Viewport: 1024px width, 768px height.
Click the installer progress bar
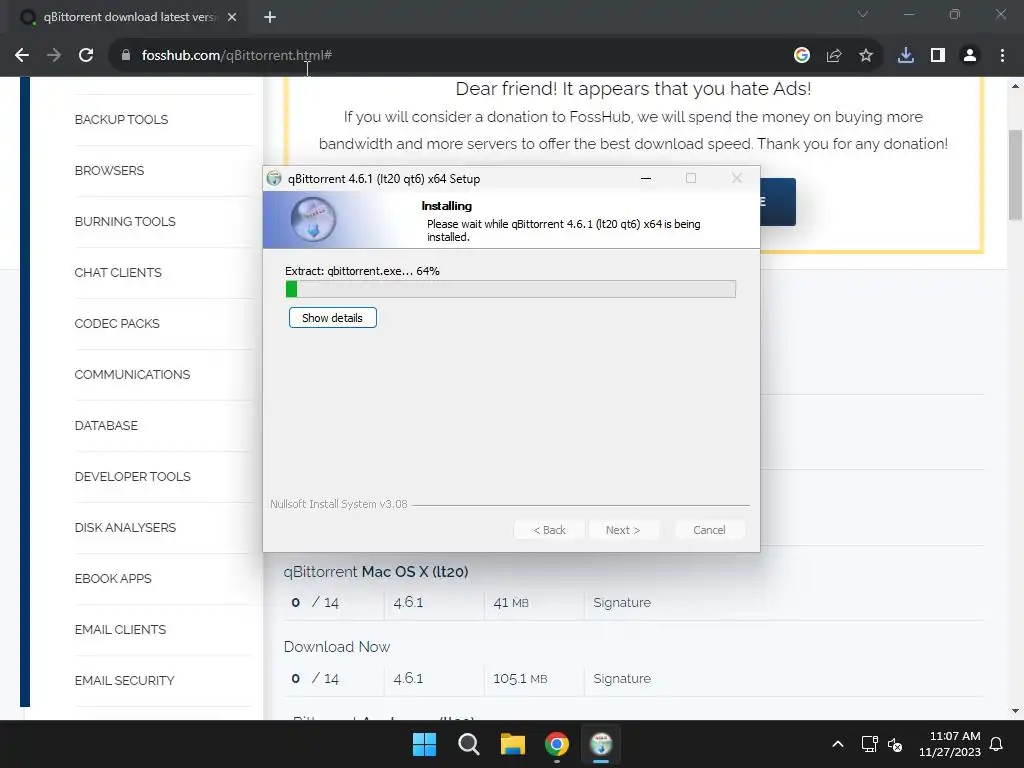click(511, 289)
